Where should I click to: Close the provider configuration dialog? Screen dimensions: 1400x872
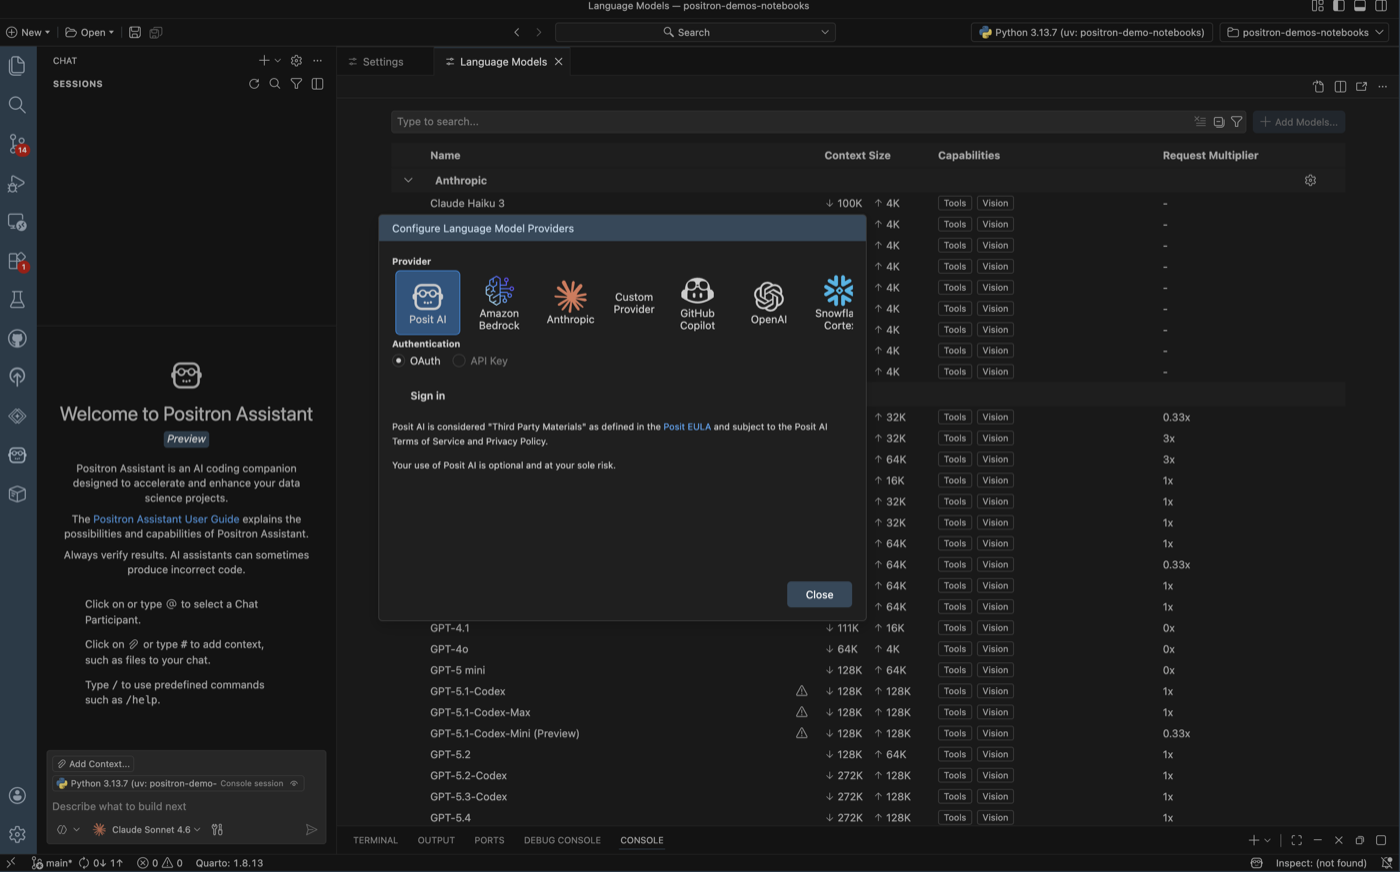pyautogui.click(x=819, y=594)
